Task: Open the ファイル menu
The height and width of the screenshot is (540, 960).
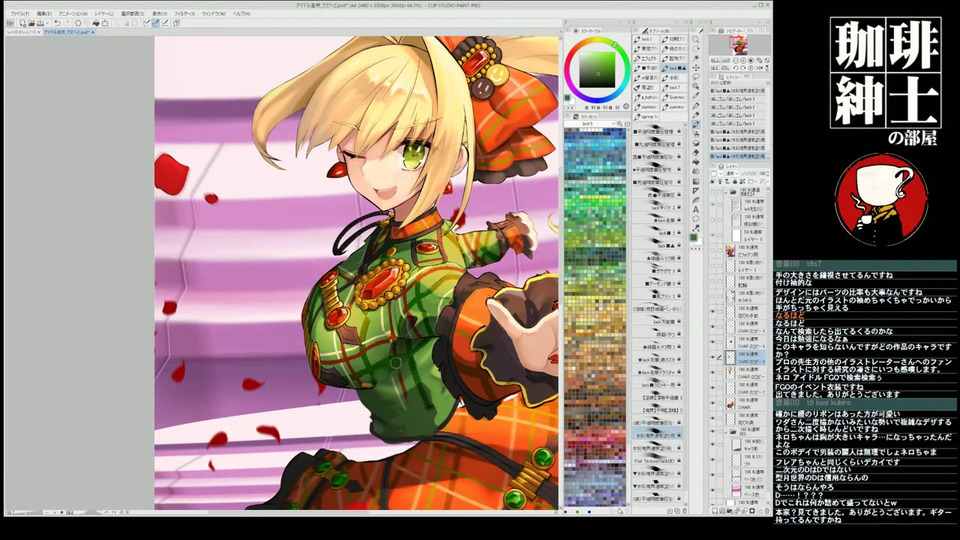Action: pyautogui.click(x=20, y=13)
